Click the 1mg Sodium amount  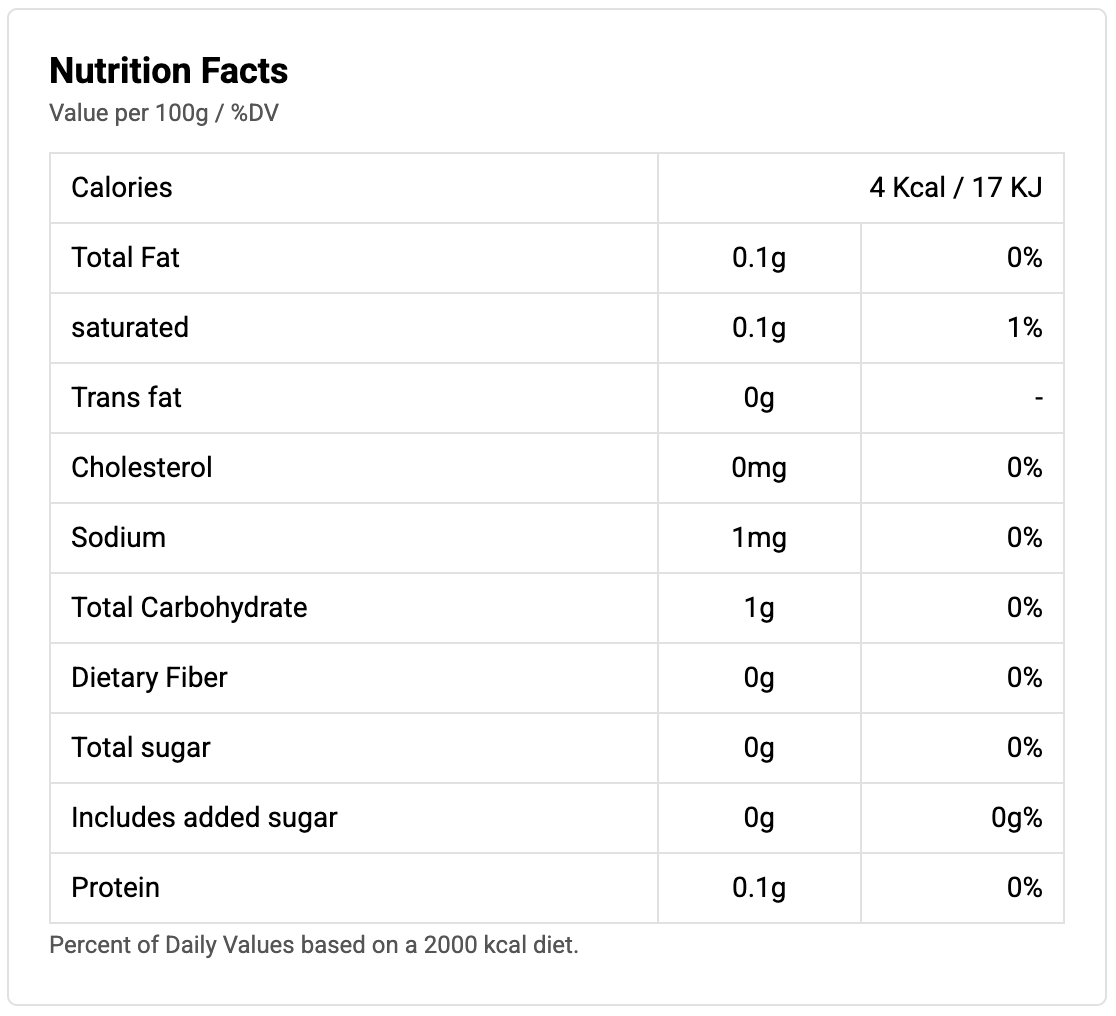coord(759,538)
